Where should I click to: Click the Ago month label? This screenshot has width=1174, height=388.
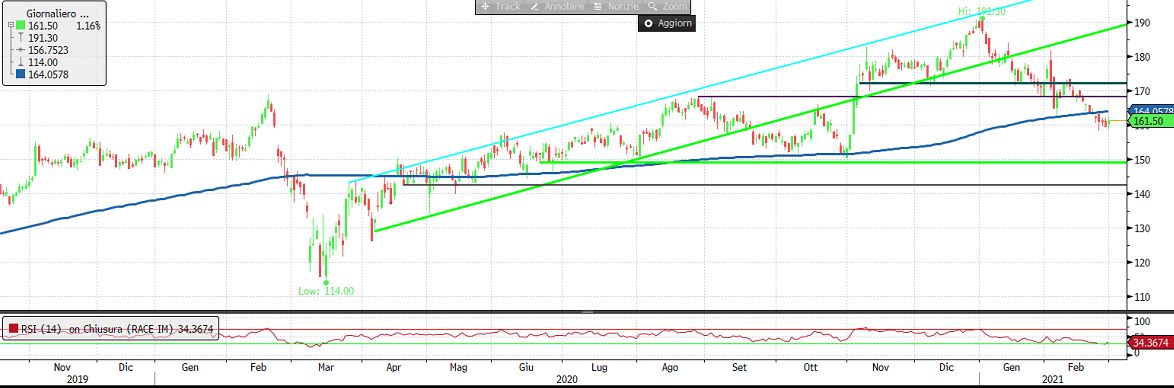tap(671, 368)
